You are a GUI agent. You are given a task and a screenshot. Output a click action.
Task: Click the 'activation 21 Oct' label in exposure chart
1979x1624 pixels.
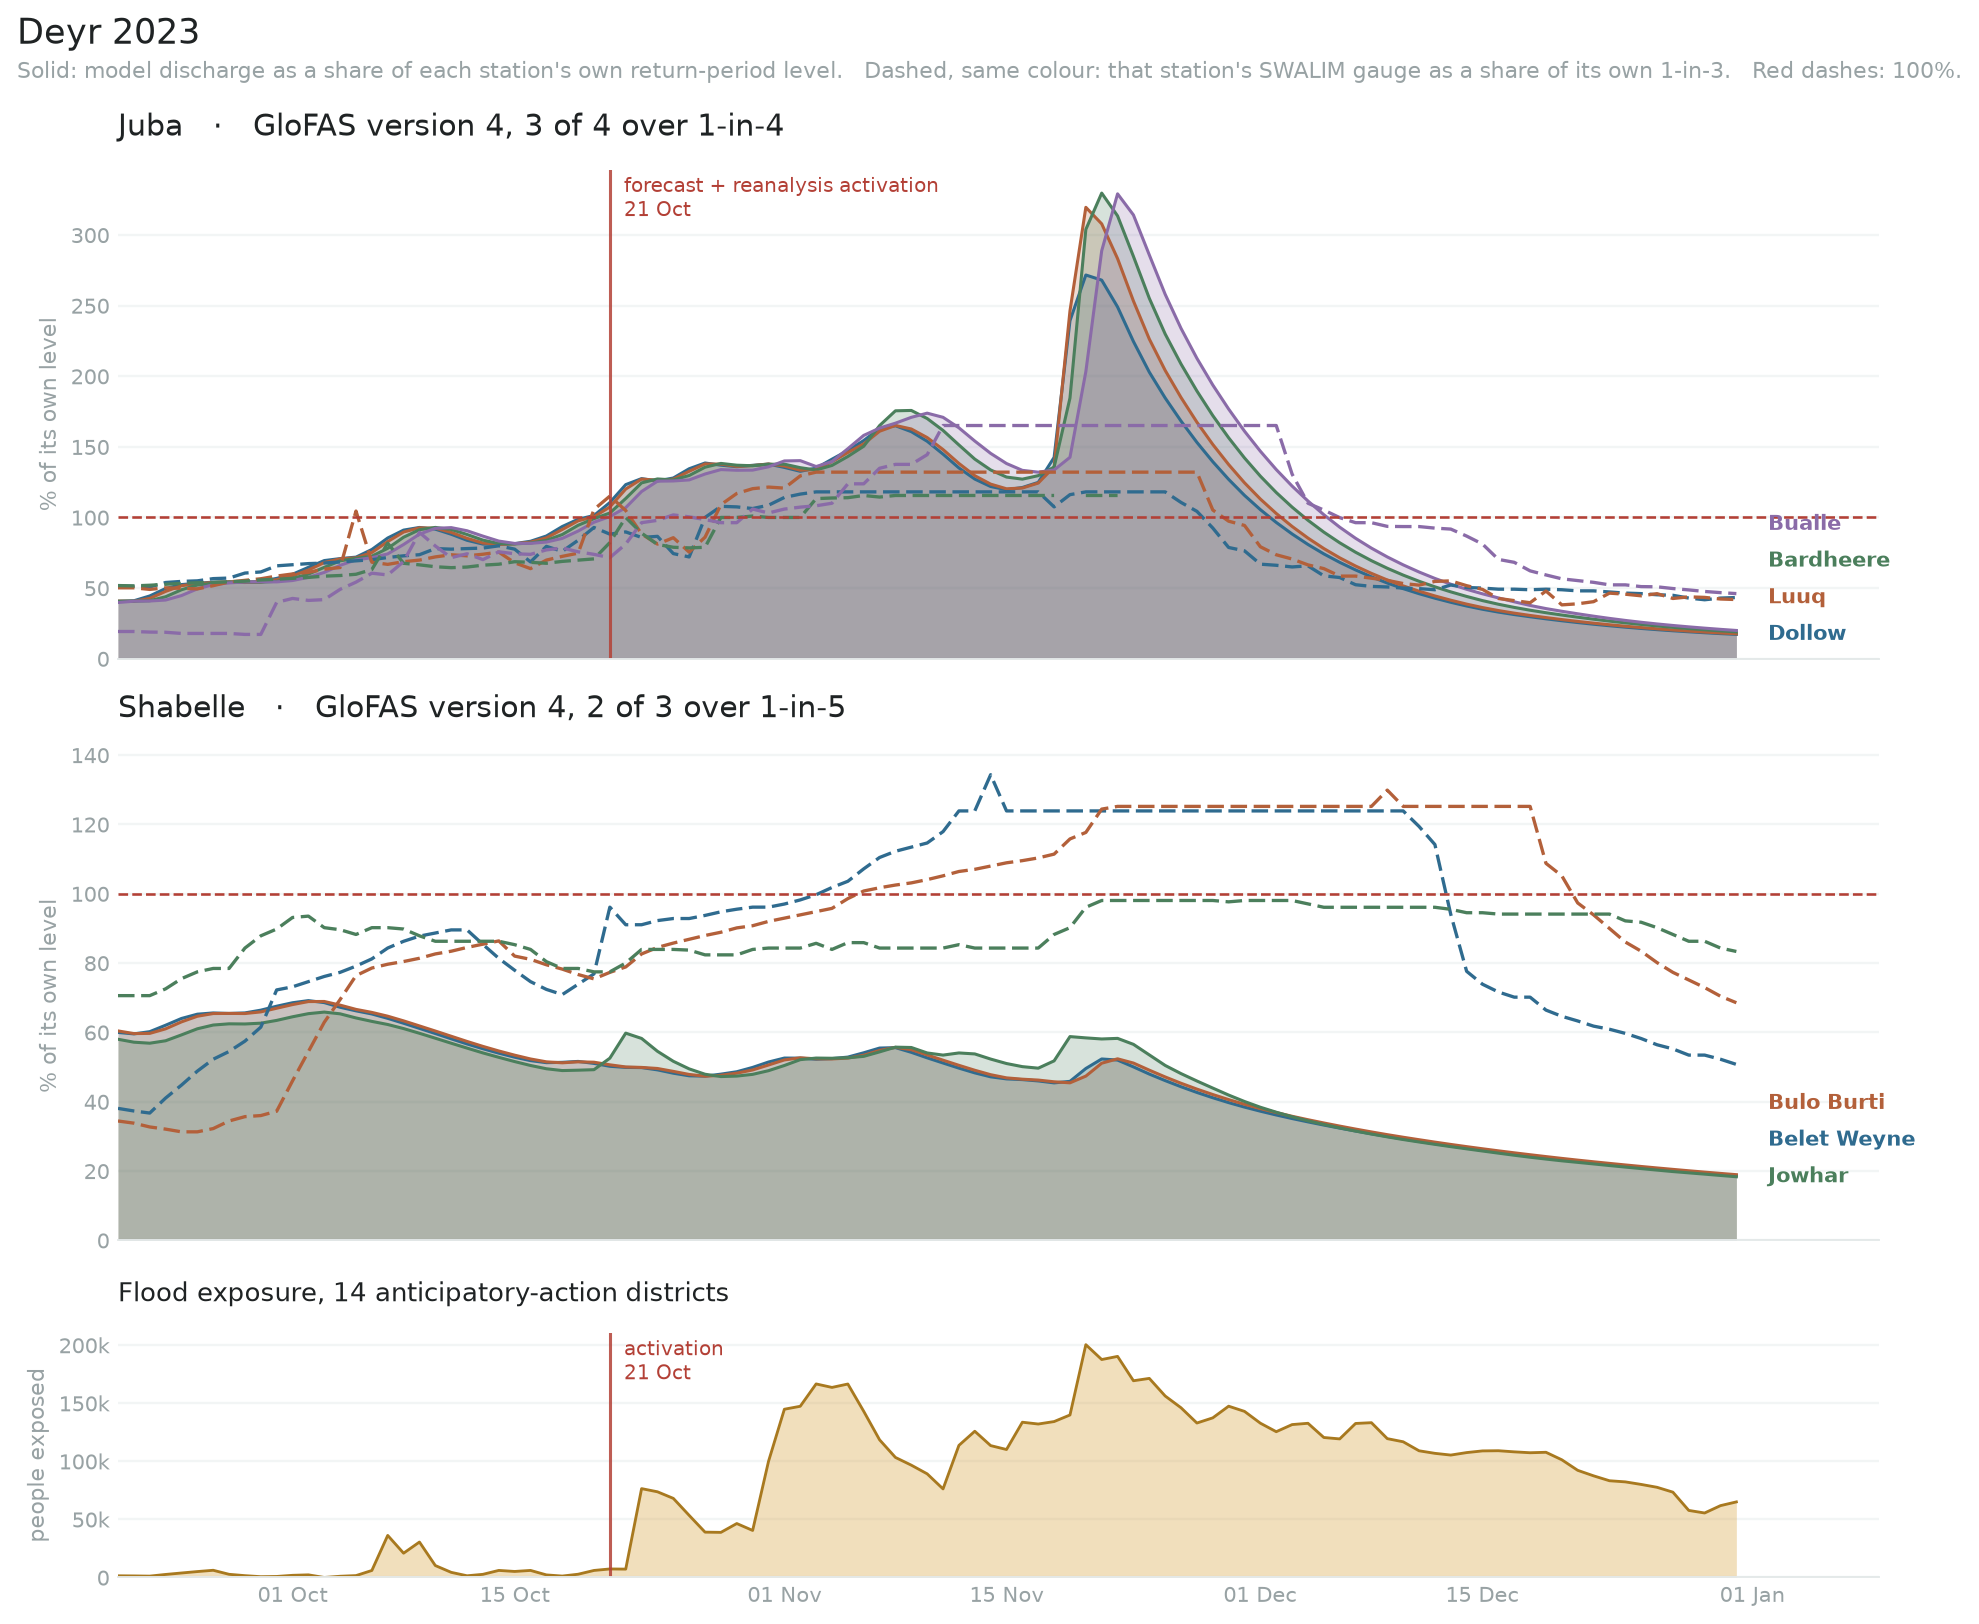point(673,1360)
